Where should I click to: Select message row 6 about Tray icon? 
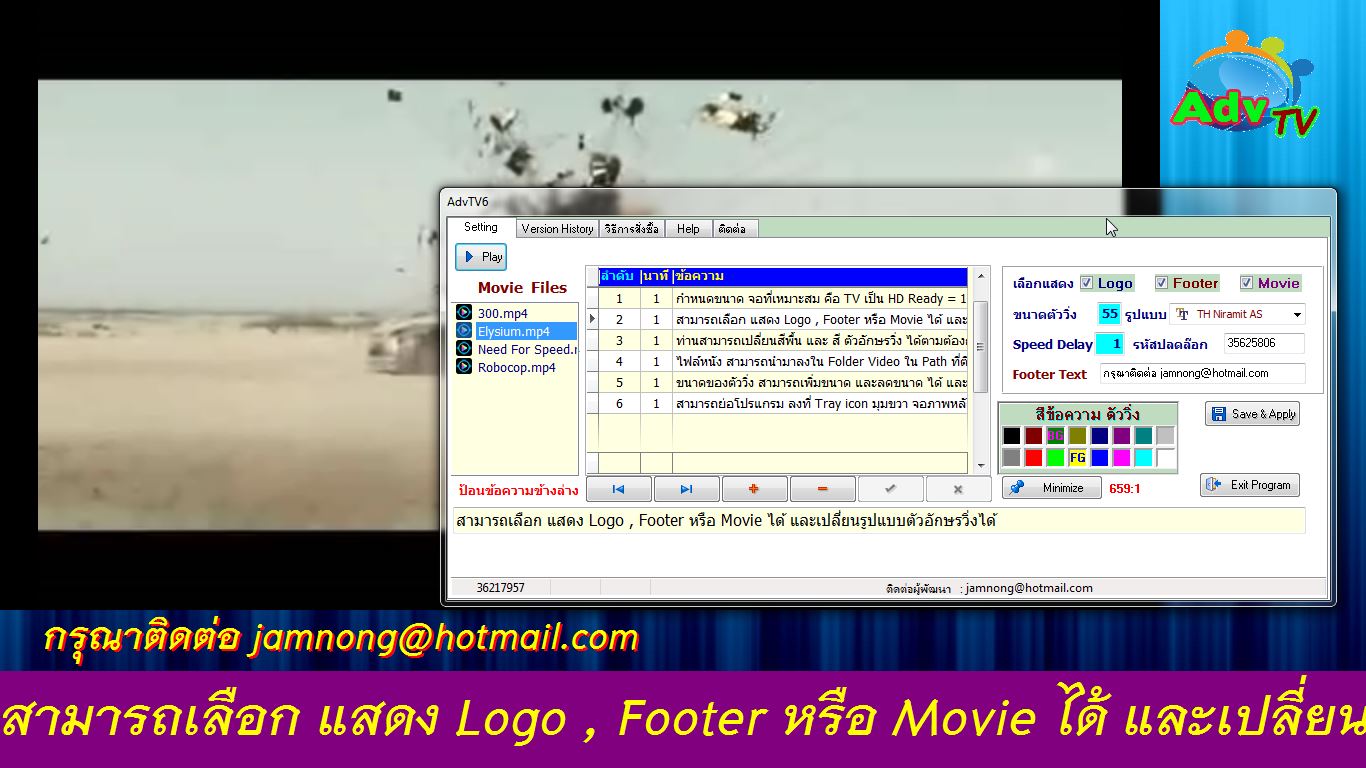coord(783,403)
